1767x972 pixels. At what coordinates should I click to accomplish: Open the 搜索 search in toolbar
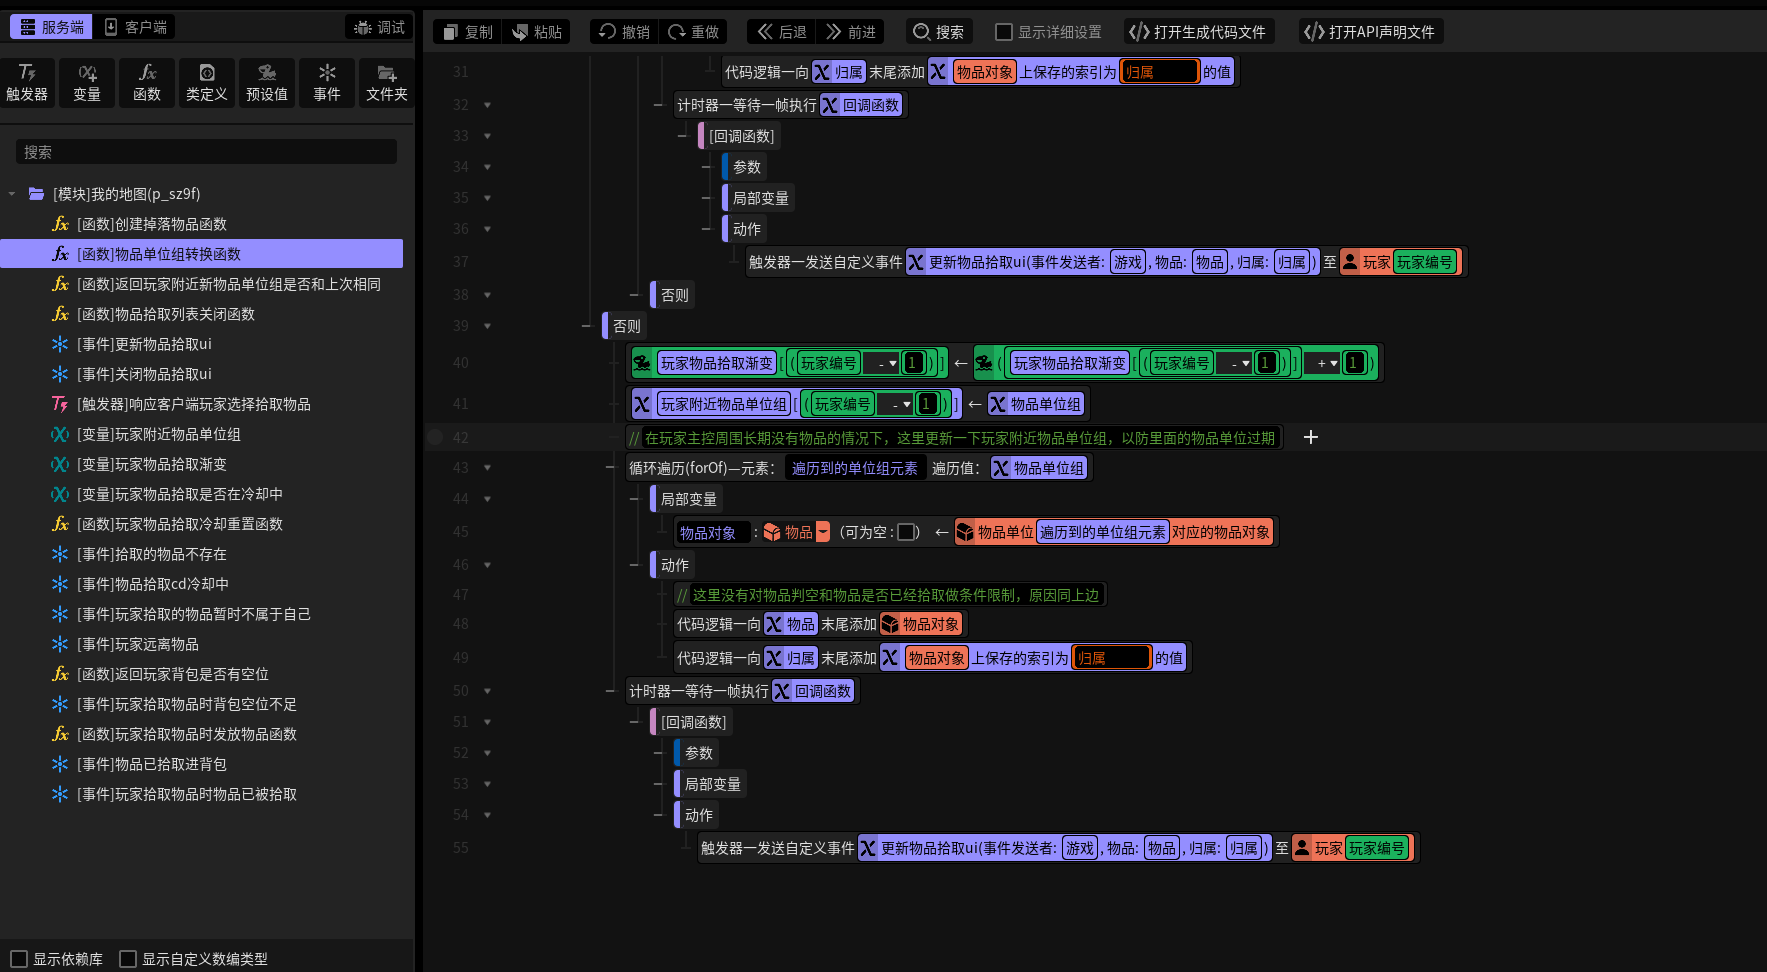(x=939, y=32)
